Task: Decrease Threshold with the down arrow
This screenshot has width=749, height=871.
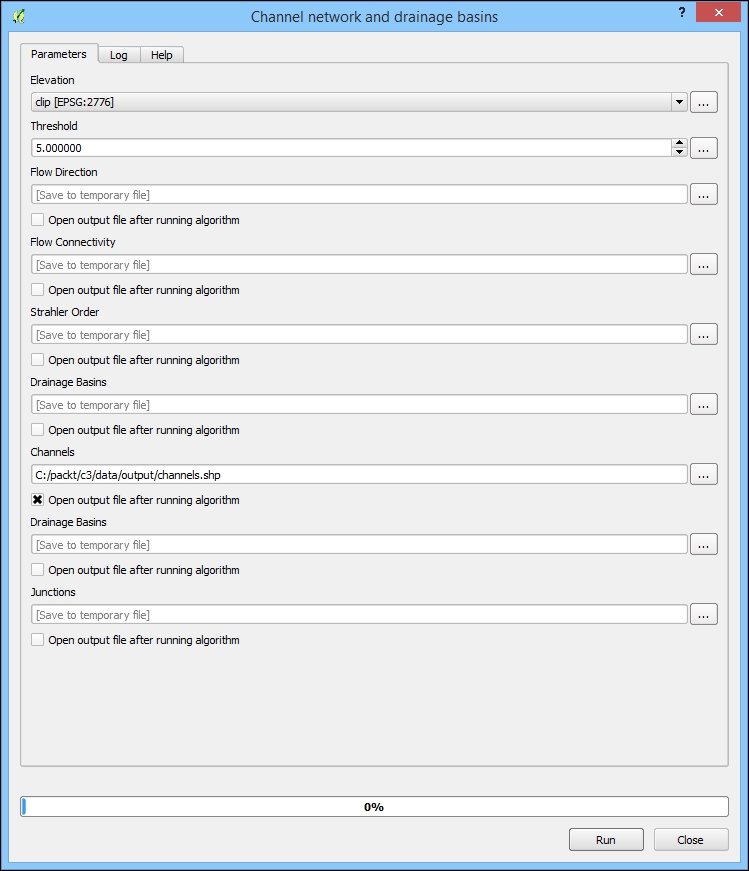Action: point(680,152)
